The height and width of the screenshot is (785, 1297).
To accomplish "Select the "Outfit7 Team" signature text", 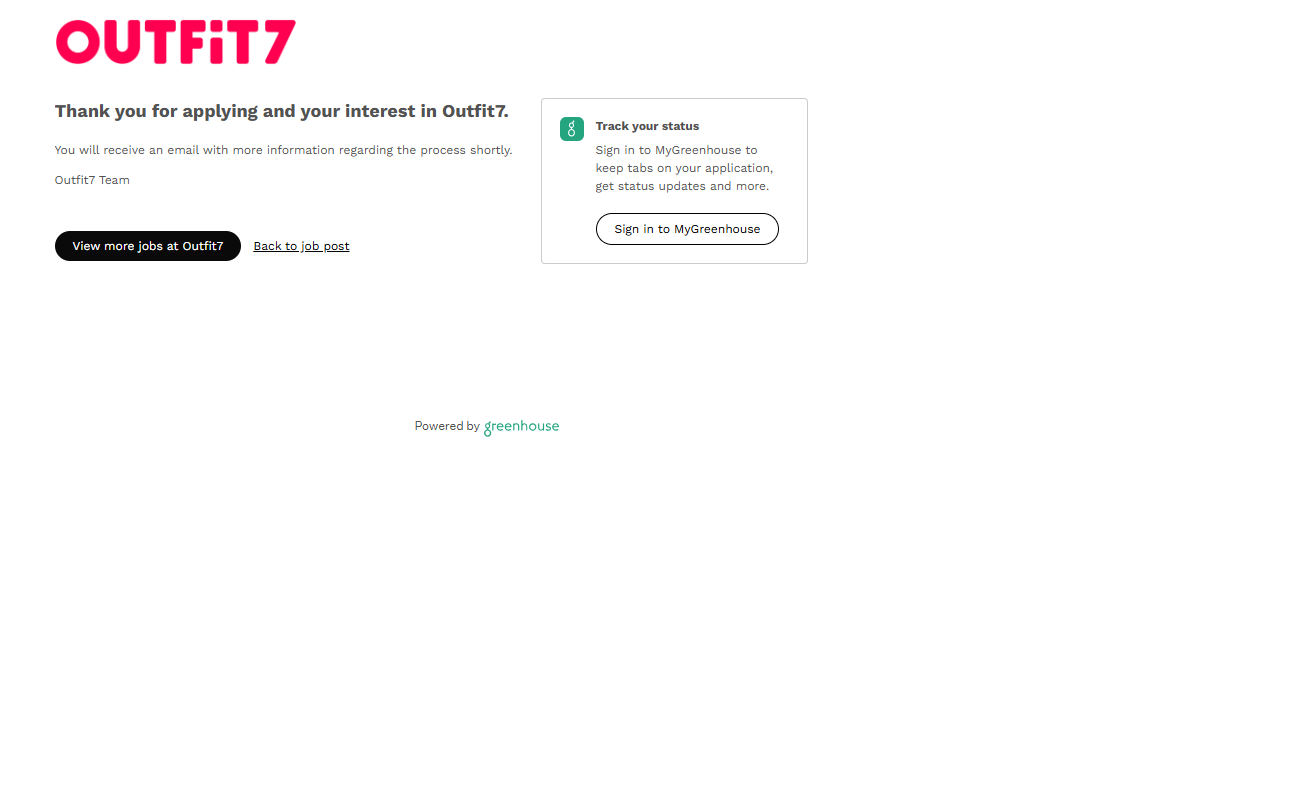I will 92,180.
